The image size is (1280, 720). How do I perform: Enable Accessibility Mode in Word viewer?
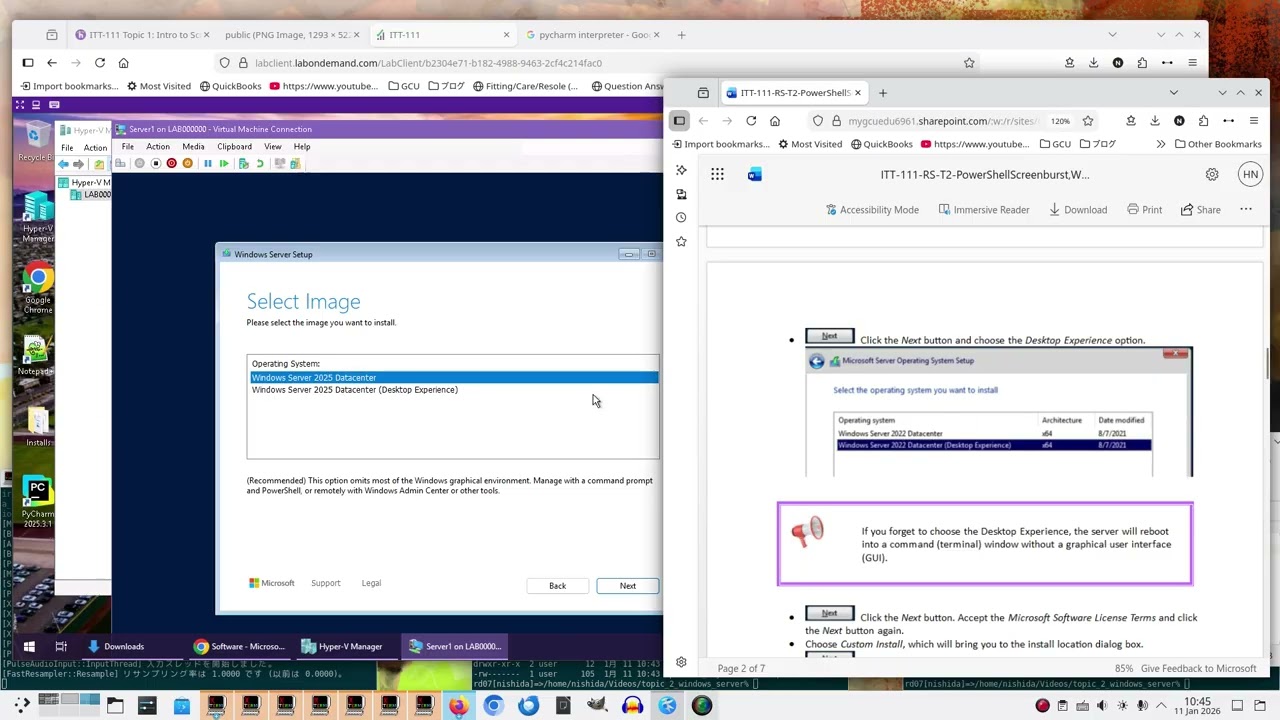[x=872, y=210]
